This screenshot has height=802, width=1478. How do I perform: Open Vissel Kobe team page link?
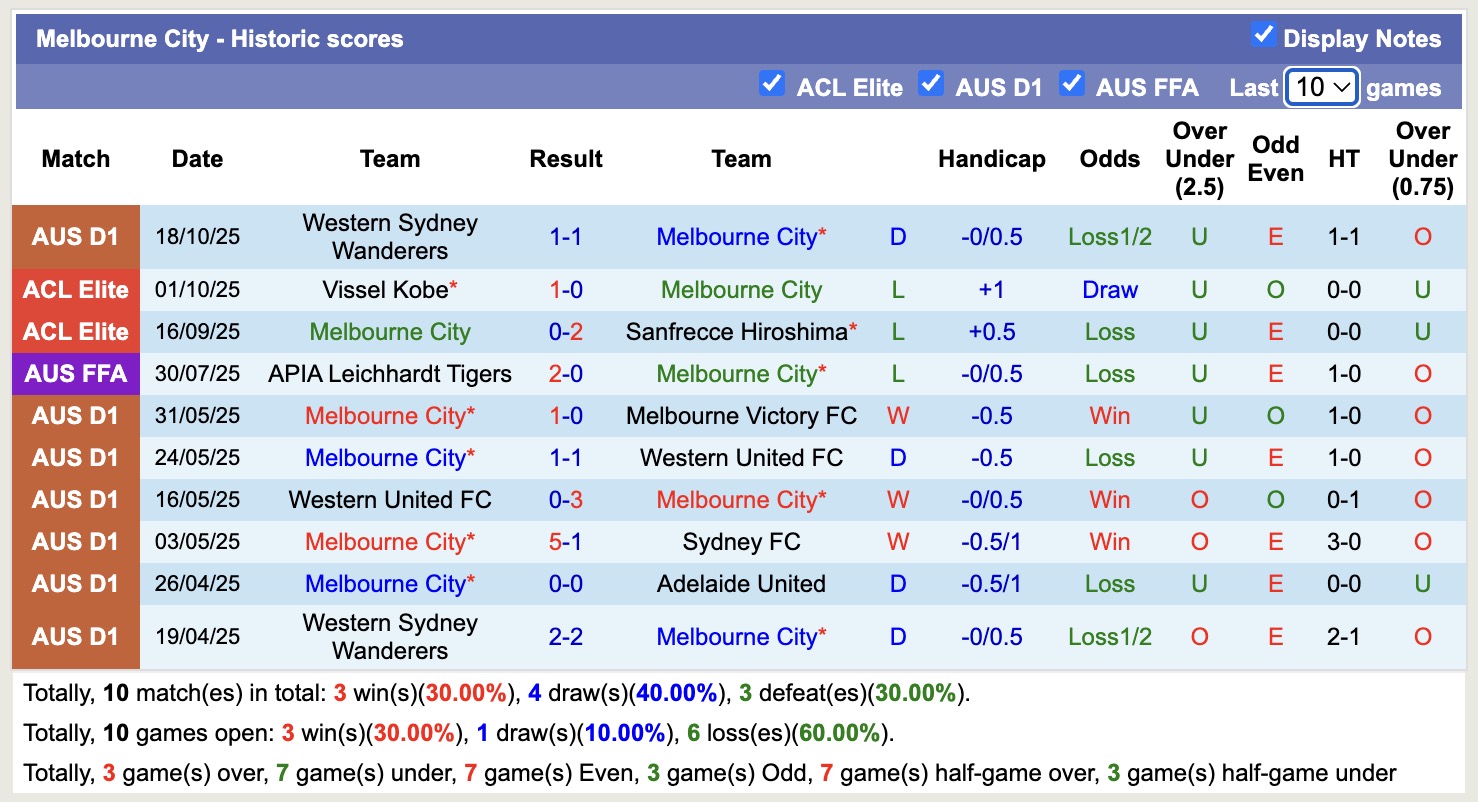[x=383, y=290]
